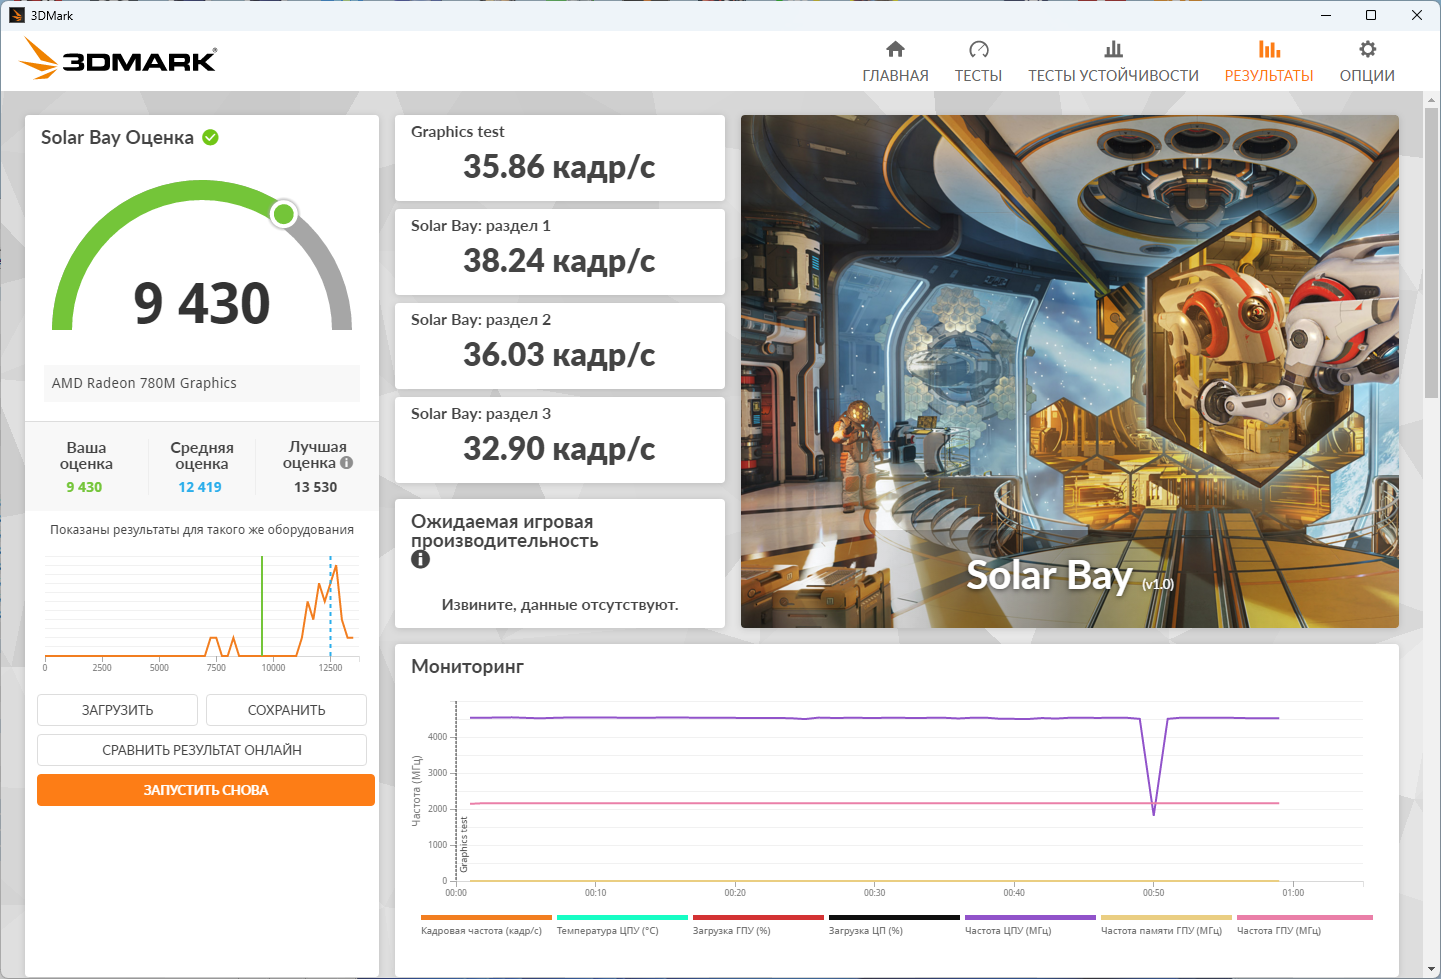Click СРАВНИТЬ РЕЗУЛЬТАТ ОНЛАЙН button

tap(202, 750)
